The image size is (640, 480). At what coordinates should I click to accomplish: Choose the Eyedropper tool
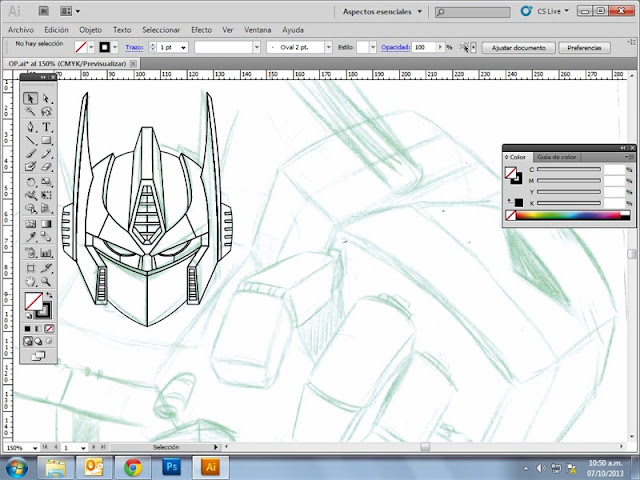pos(31,238)
